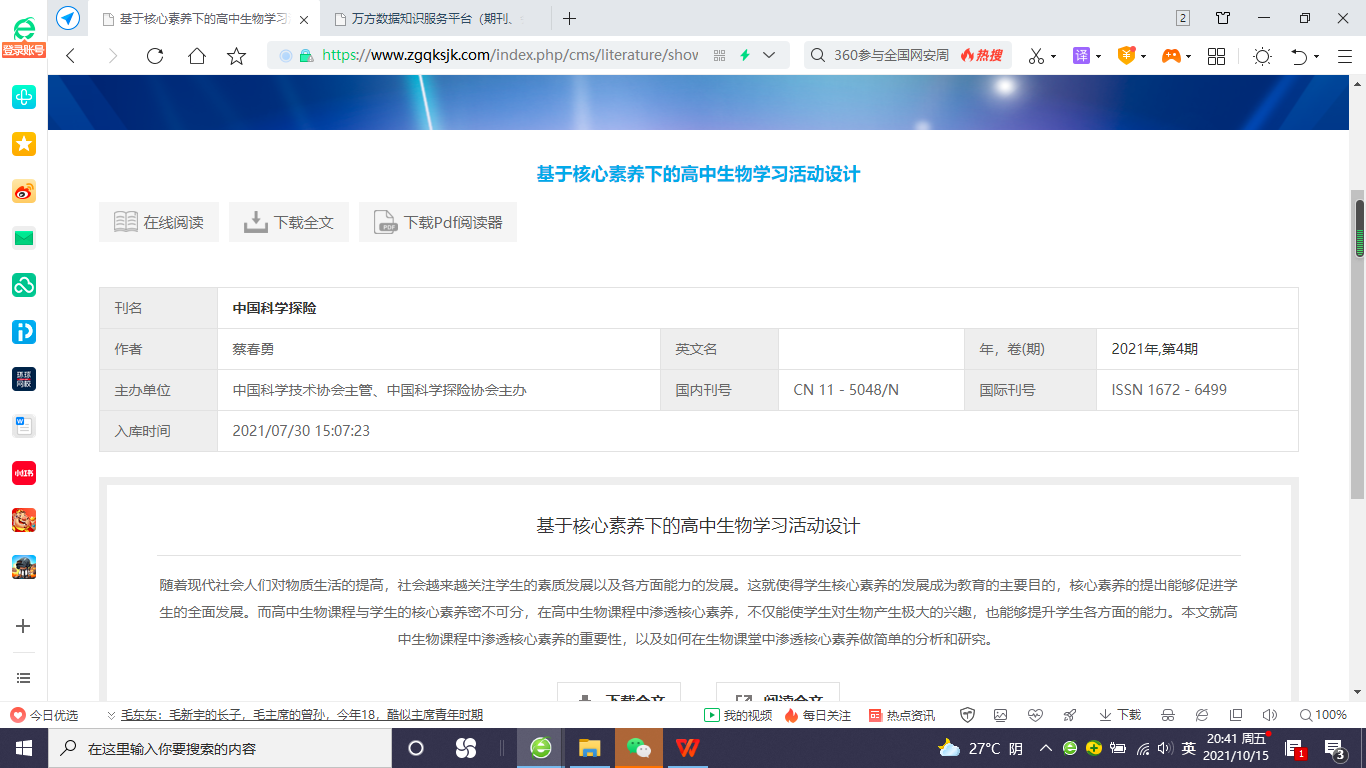Image resolution: width=1366 pixels, height=768 pixels.
Task: Open the skin shirt icon
Action: tap(1222, 18)
